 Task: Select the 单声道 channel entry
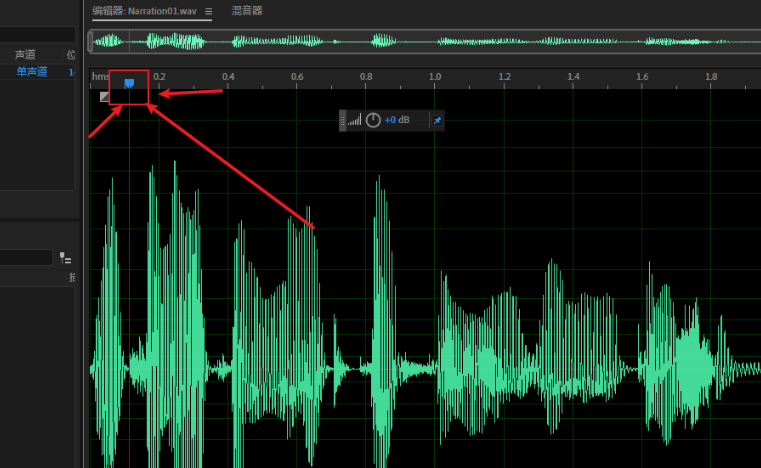pyautogui.click(x=32, y=72)
